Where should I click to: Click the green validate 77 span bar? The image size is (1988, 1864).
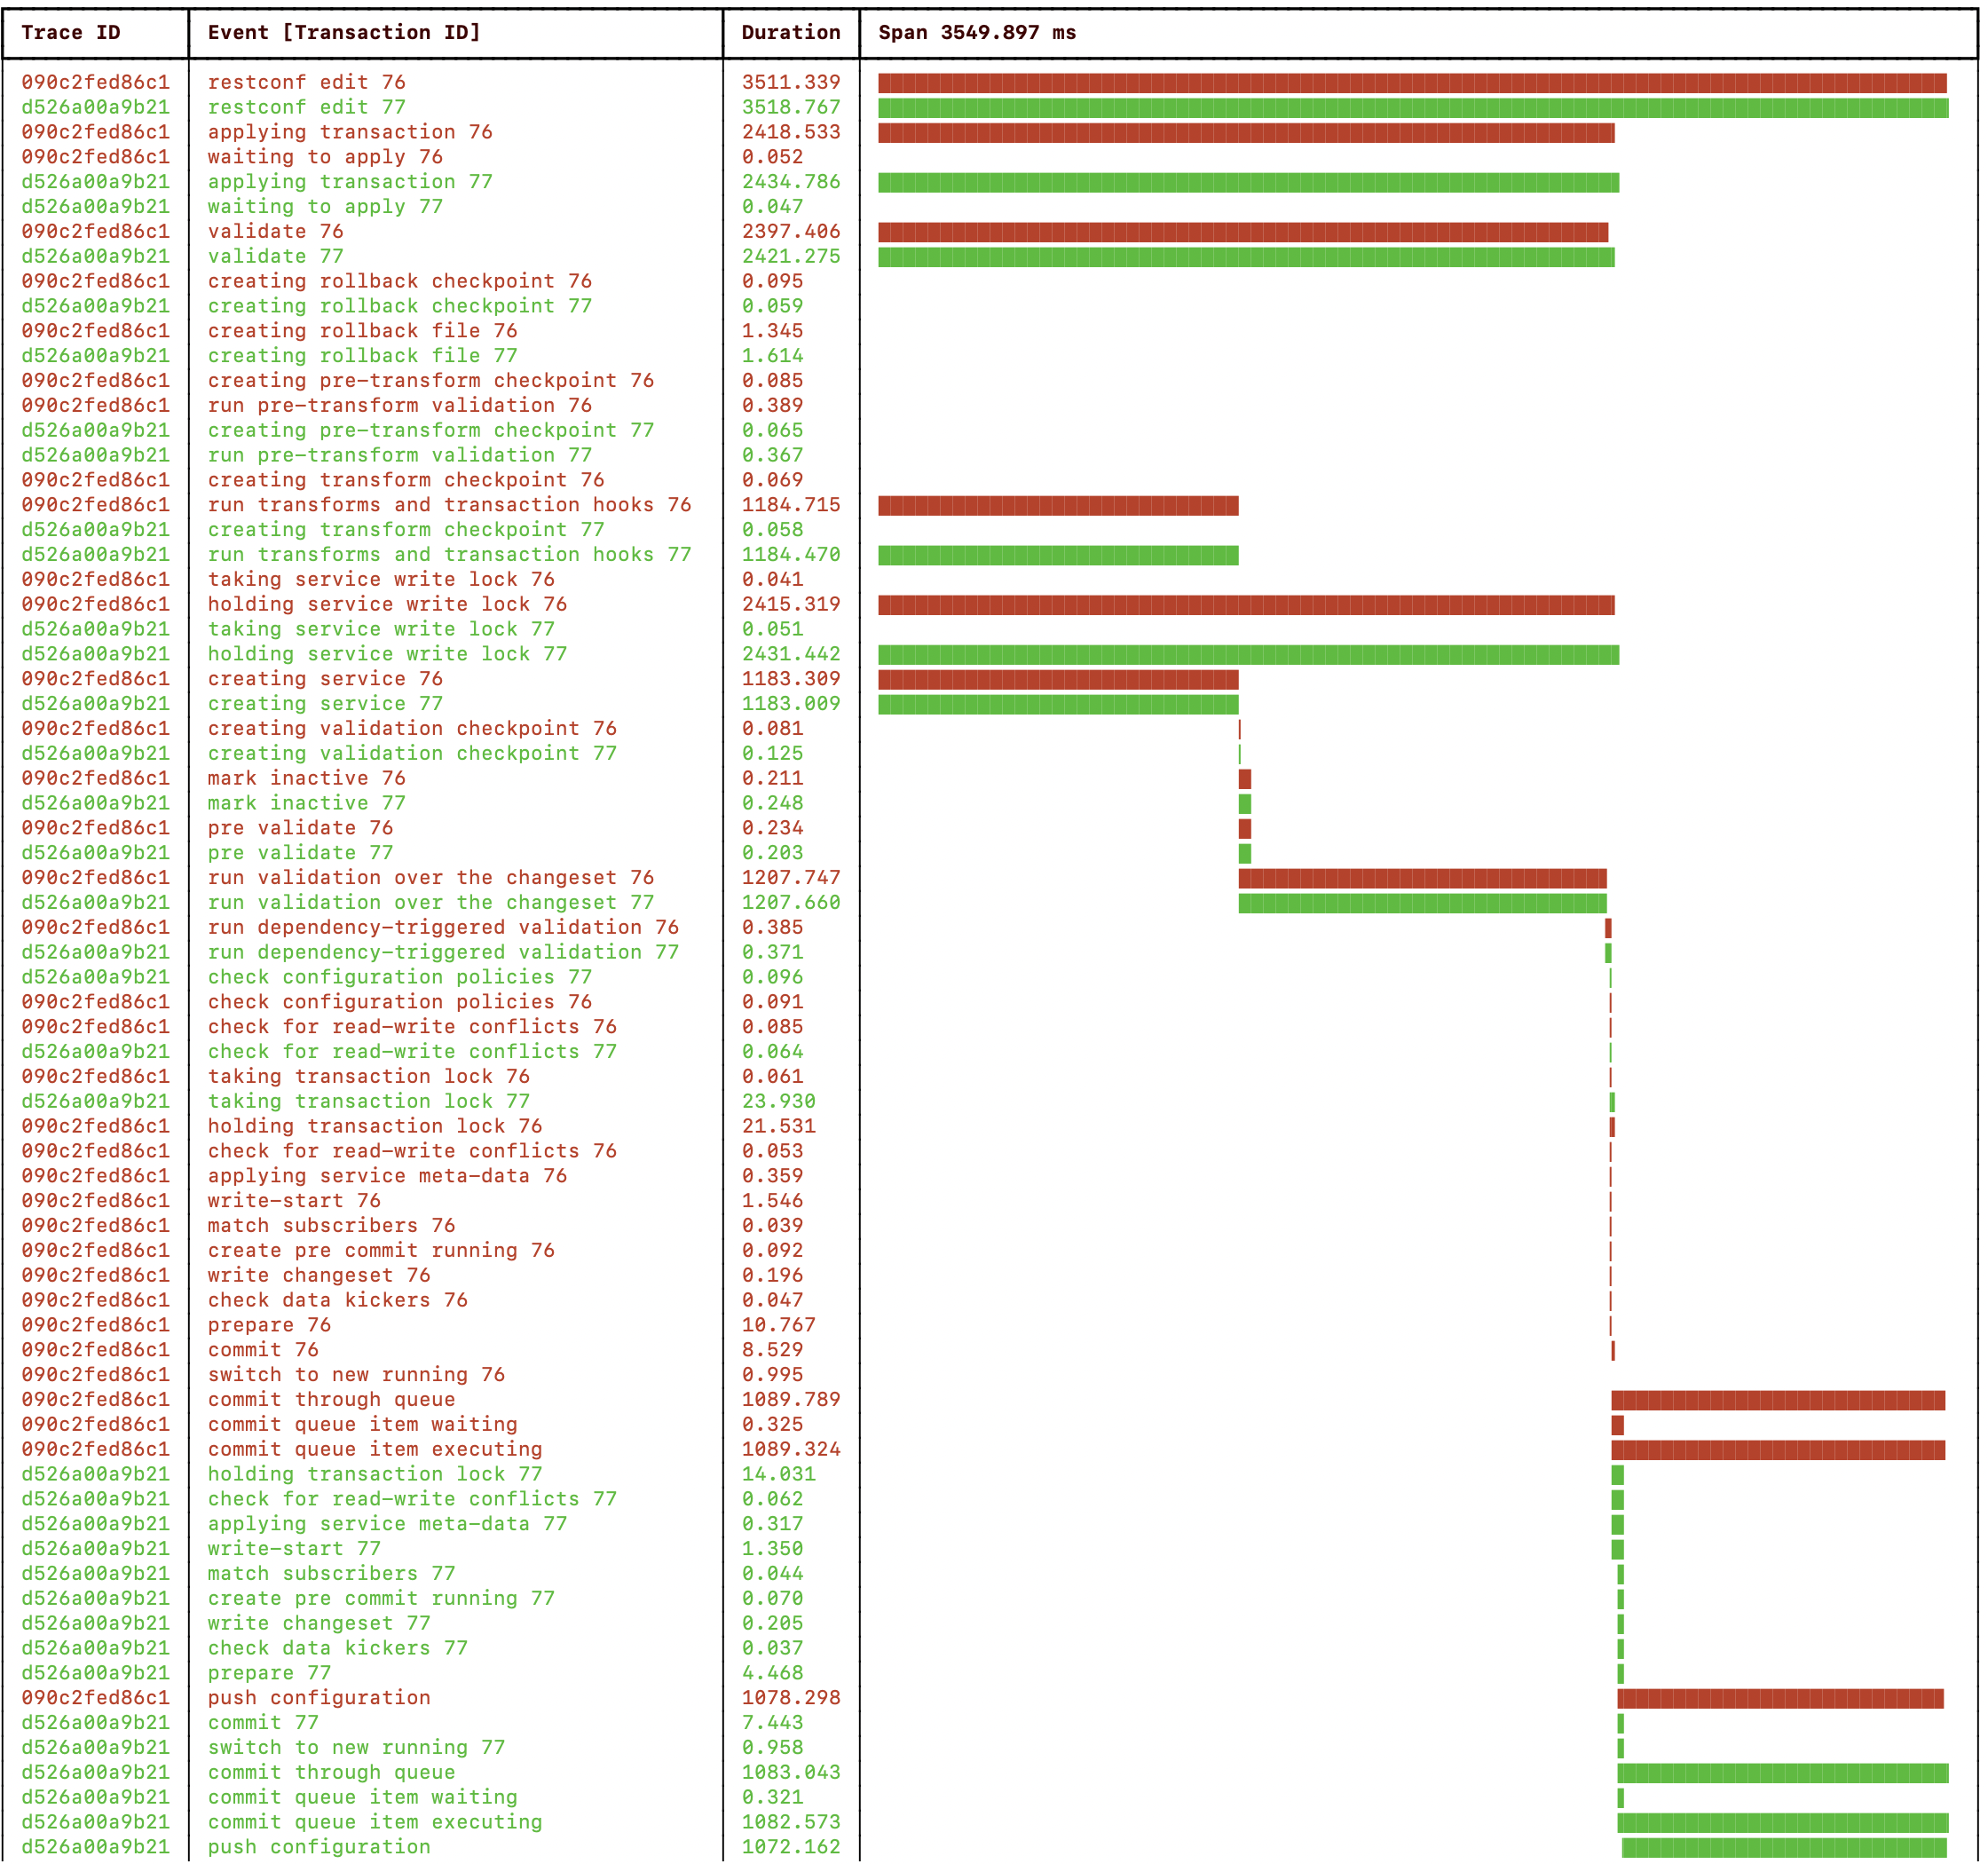[1245, 257]
